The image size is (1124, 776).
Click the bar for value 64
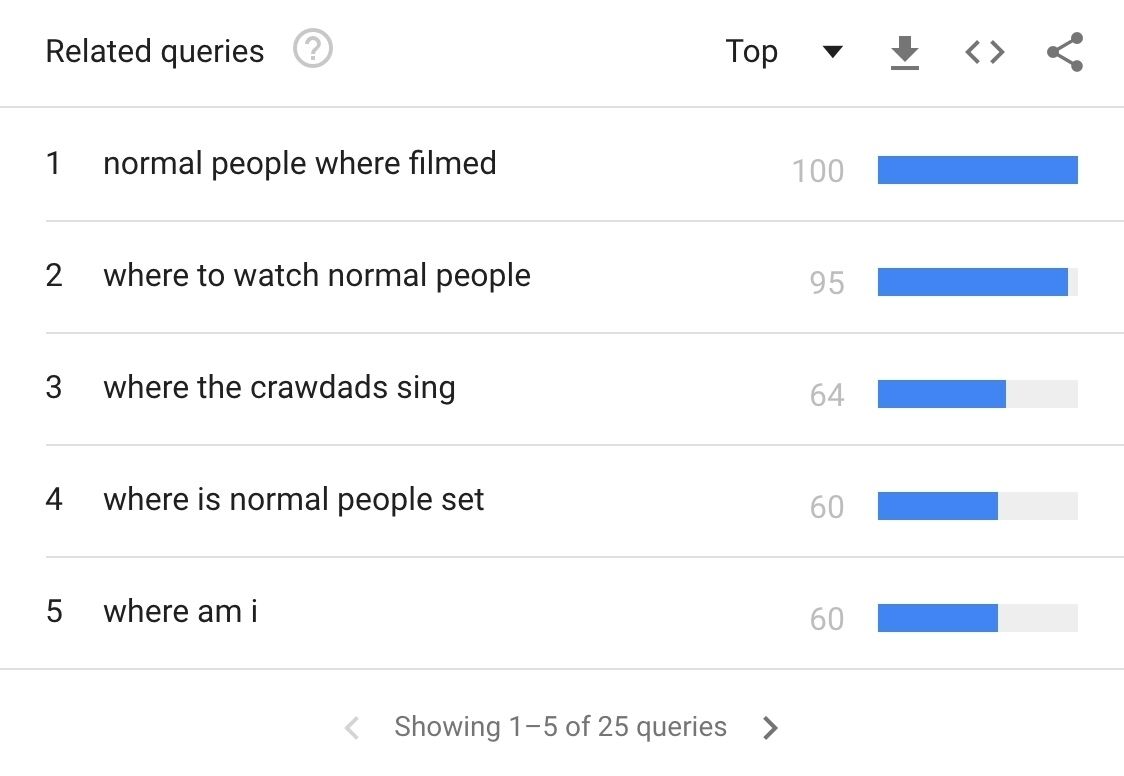(x=941, y=394)
